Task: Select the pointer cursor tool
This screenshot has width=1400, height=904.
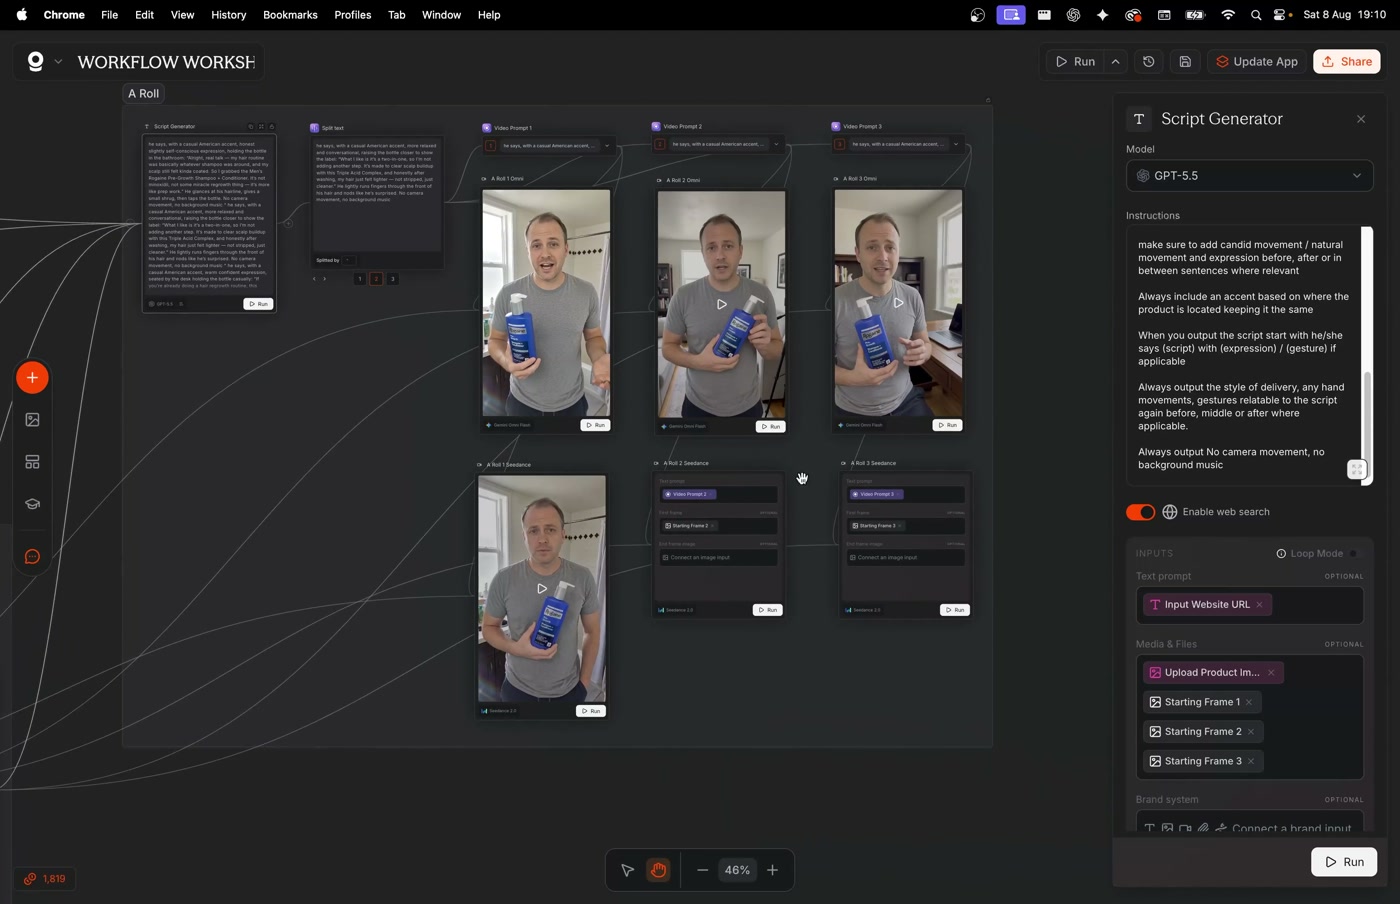Action: click(x=627, y=870)
